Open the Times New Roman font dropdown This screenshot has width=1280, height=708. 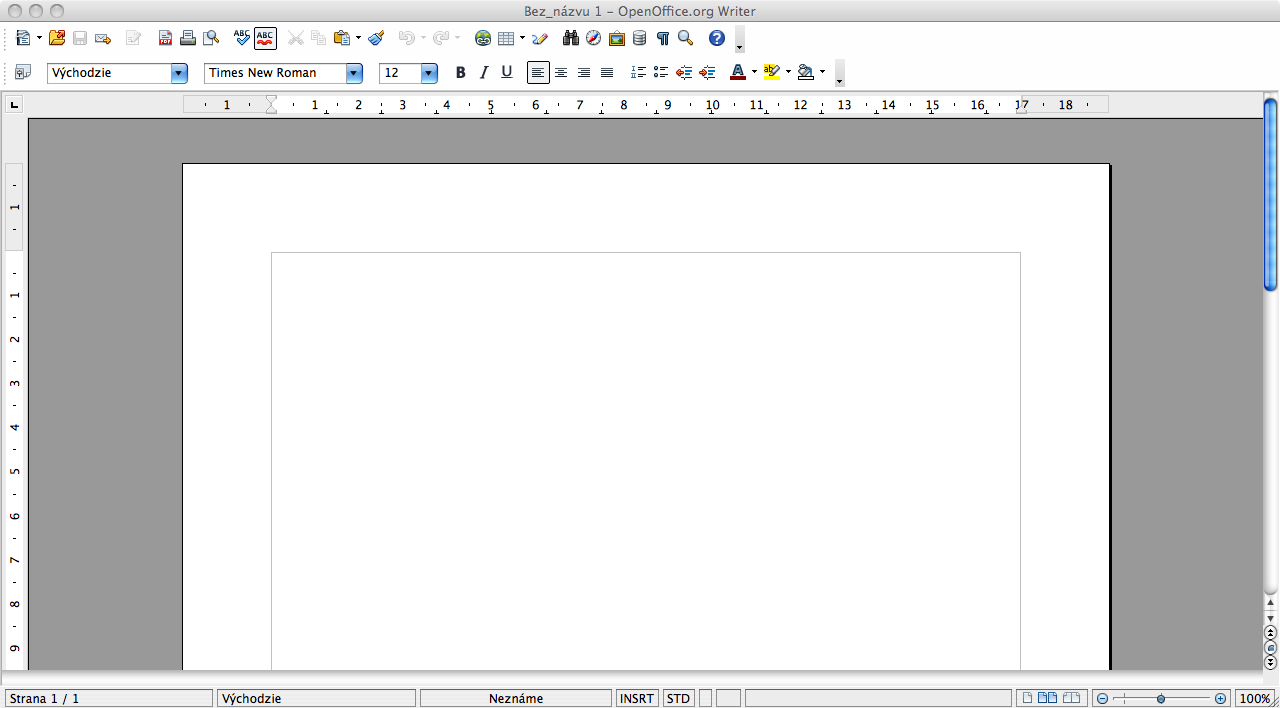coord(353,72)
